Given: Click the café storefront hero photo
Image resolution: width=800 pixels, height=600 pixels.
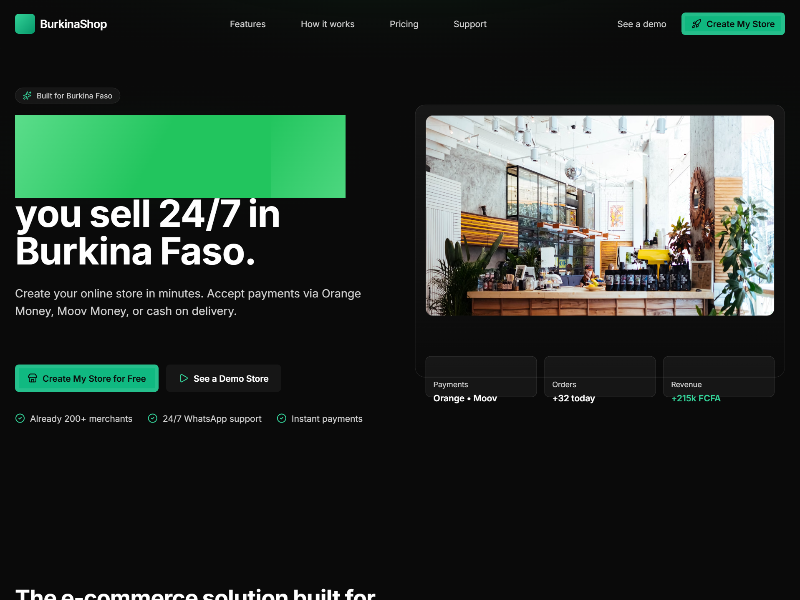Looking at the screenshot, I should (x=600, y=215).
